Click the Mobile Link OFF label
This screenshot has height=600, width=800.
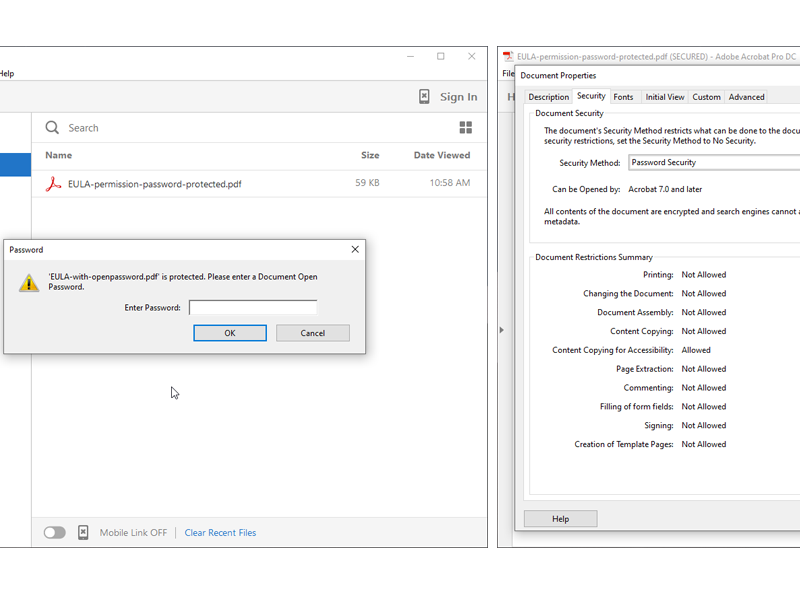[133, 532]
